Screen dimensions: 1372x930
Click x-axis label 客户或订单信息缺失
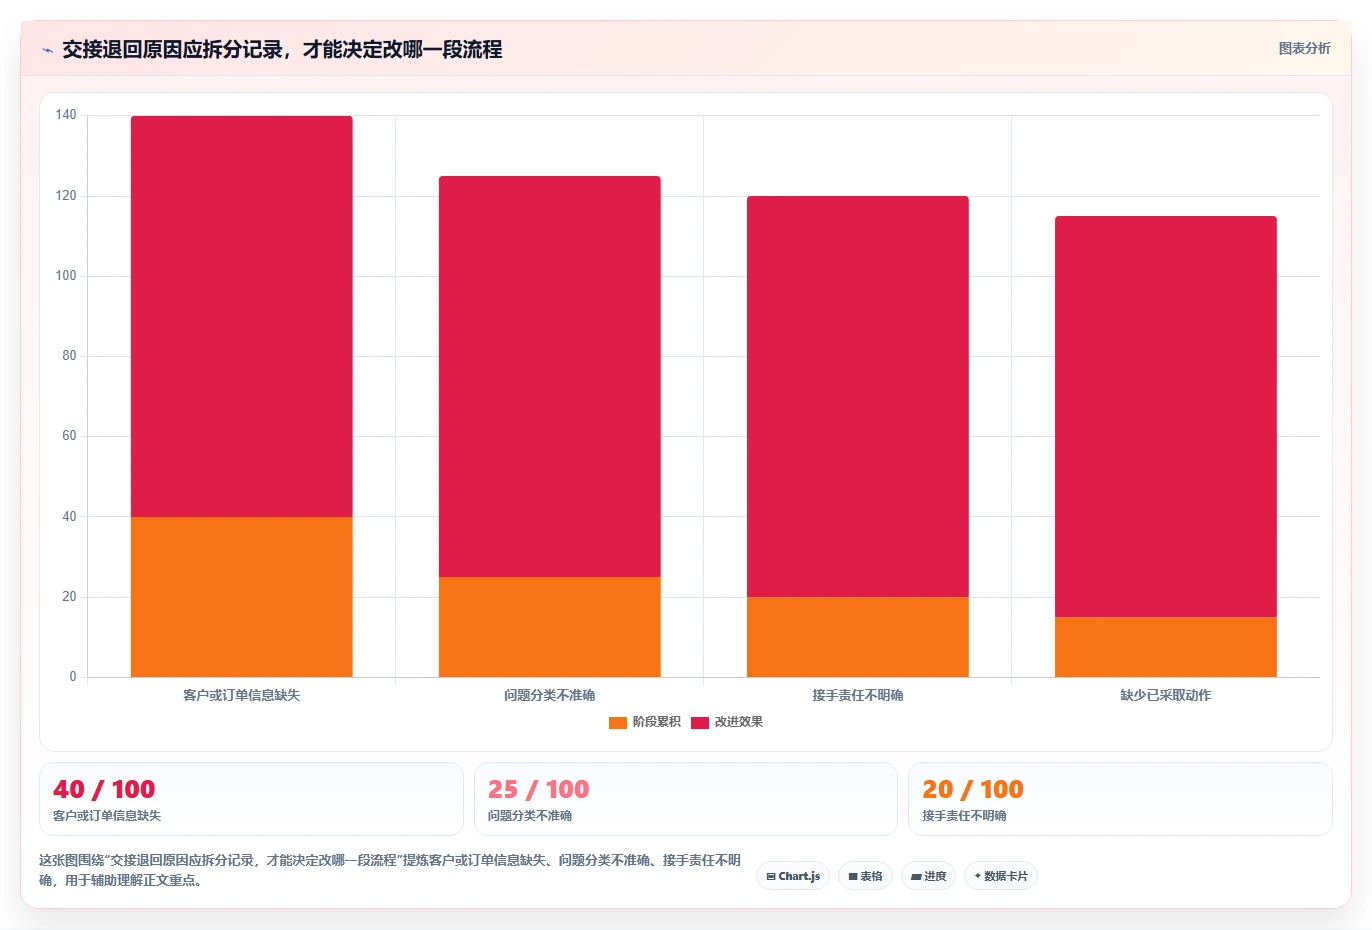click(242, 695)
